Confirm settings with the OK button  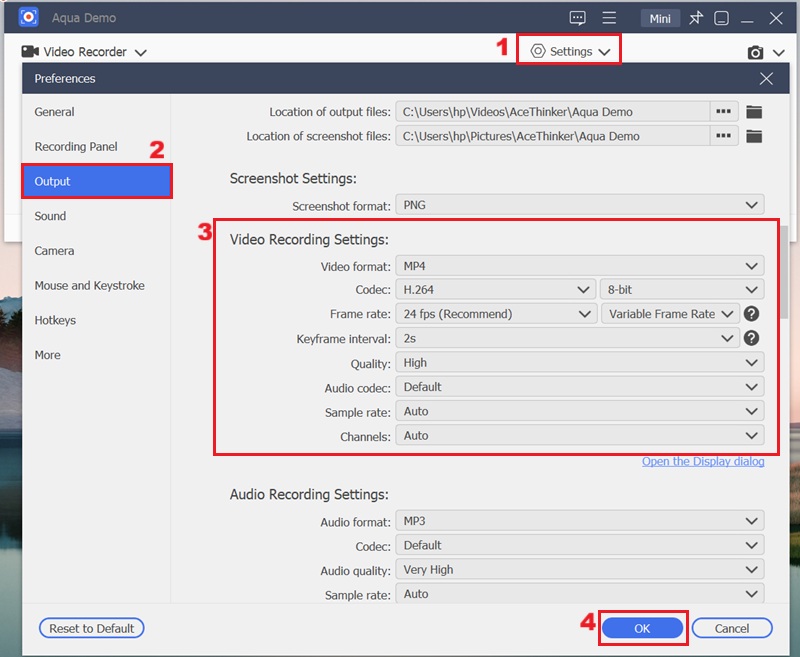click(x=641, y=628)
